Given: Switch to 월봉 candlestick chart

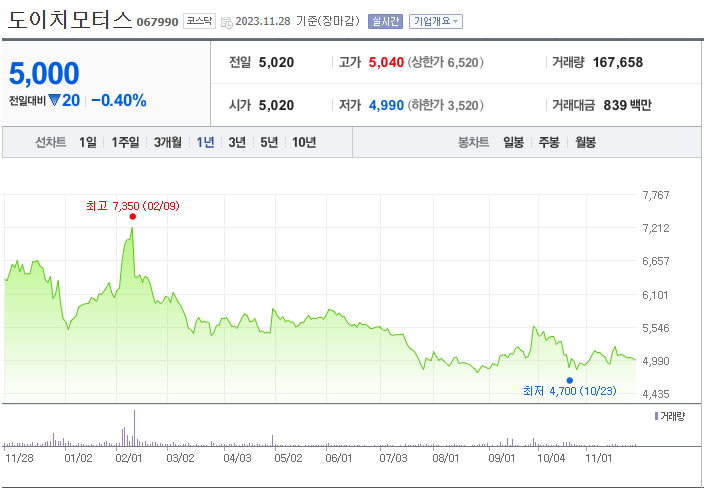Looking at the screenshot, I should [585, 142].
